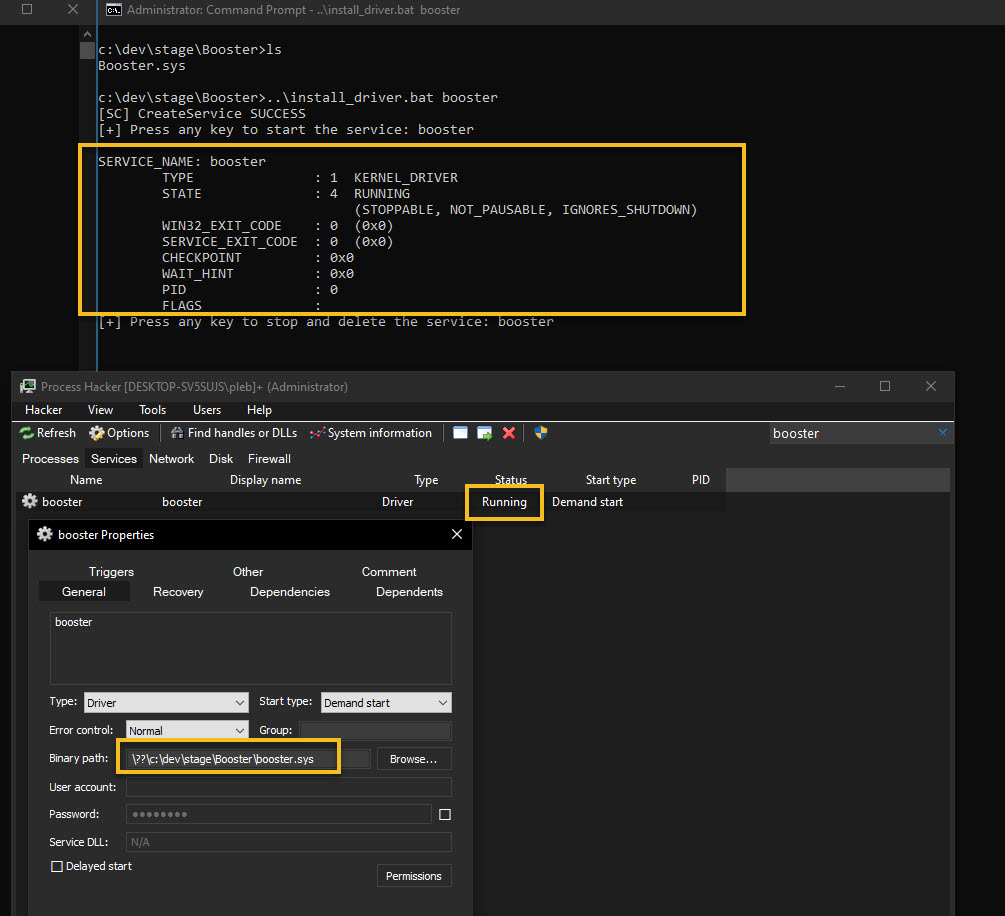Viewport: 1005px width, 916px height.
Task: Sort services by Name column
Action: click(86, 480)
